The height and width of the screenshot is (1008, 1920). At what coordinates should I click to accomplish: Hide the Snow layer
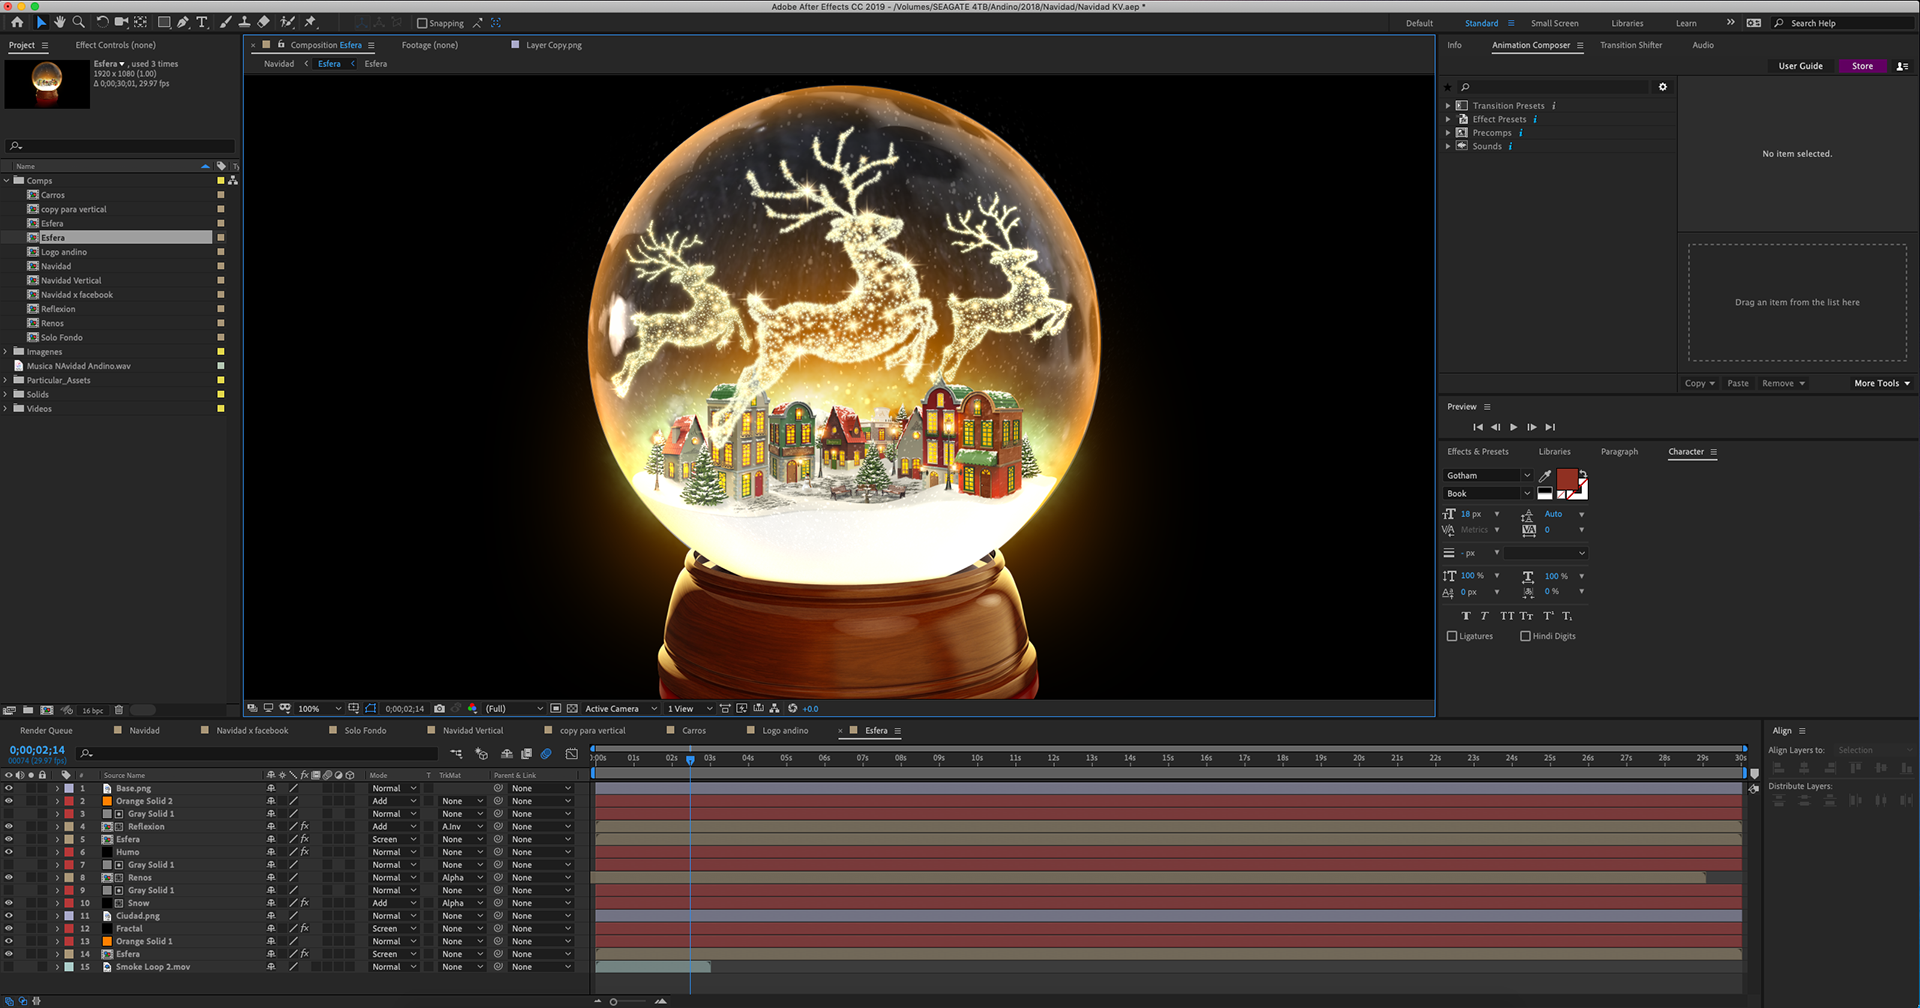point(8,903)
